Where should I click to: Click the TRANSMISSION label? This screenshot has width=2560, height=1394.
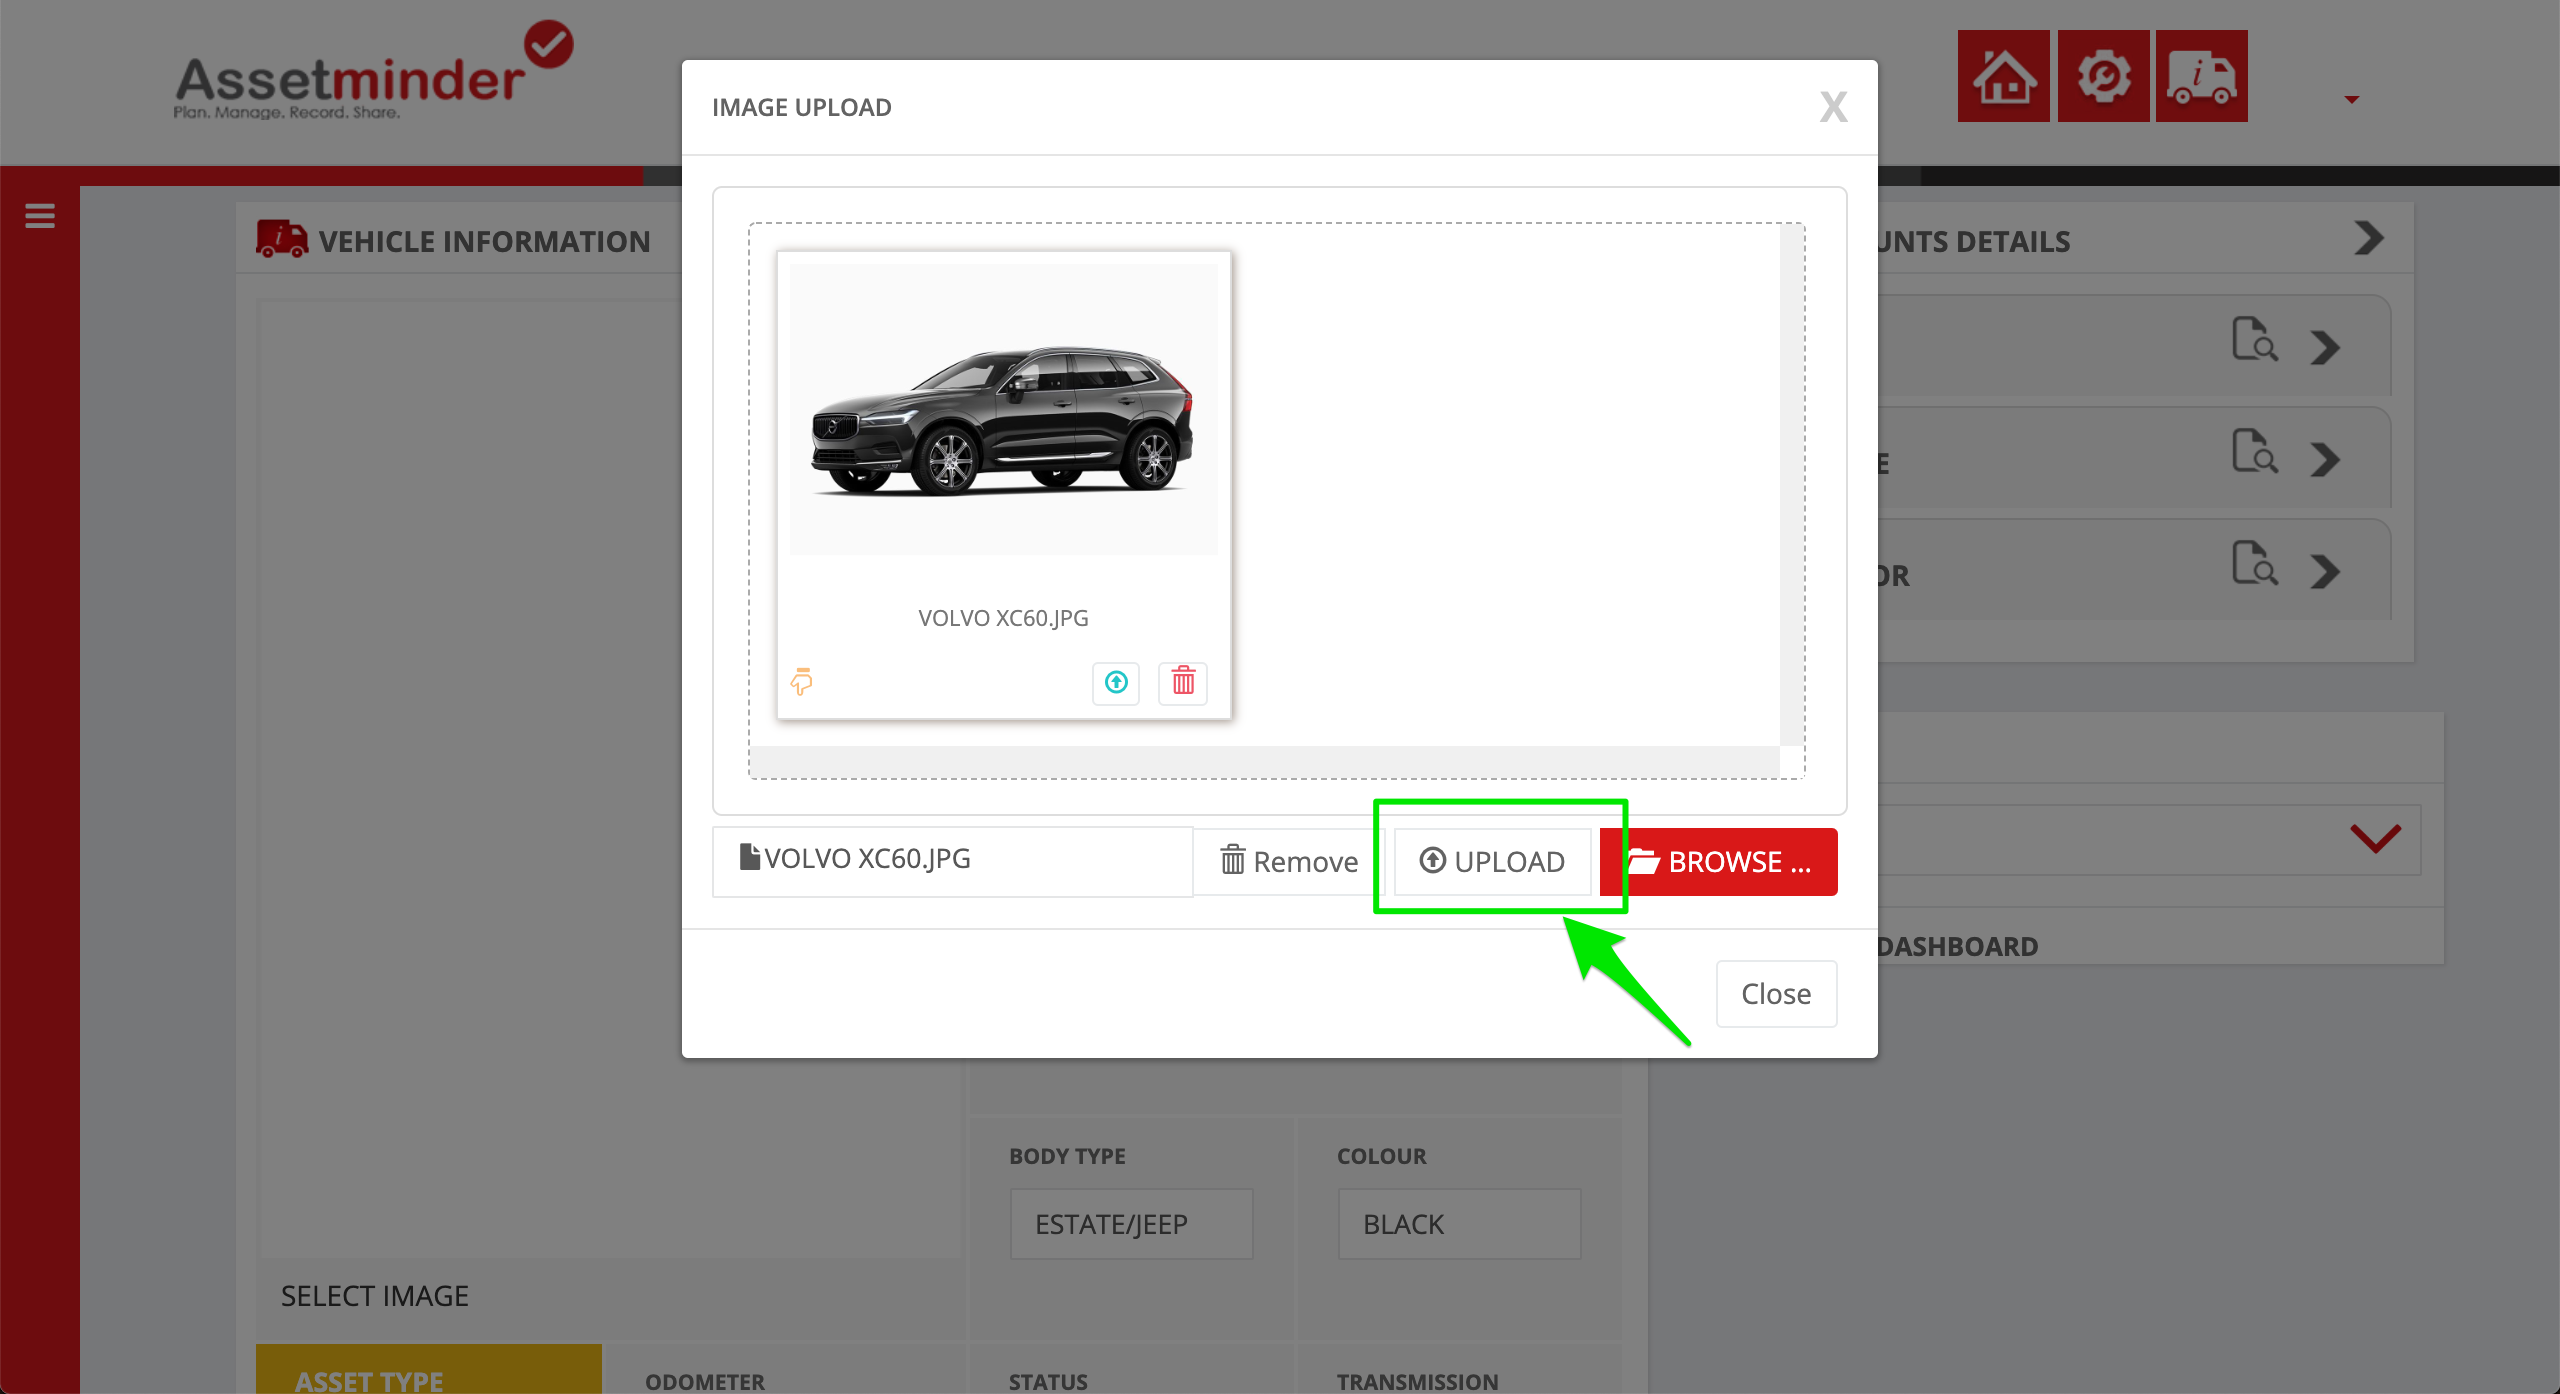click(1417, 1381)
